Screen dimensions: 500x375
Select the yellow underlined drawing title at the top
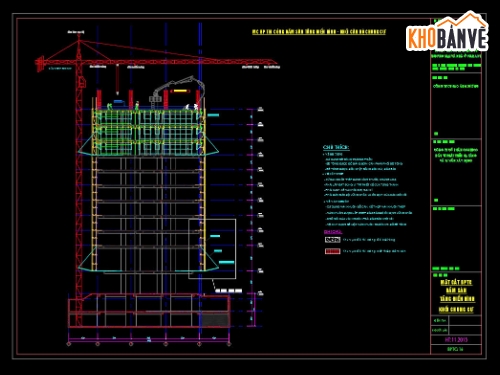tap(319, 32)
